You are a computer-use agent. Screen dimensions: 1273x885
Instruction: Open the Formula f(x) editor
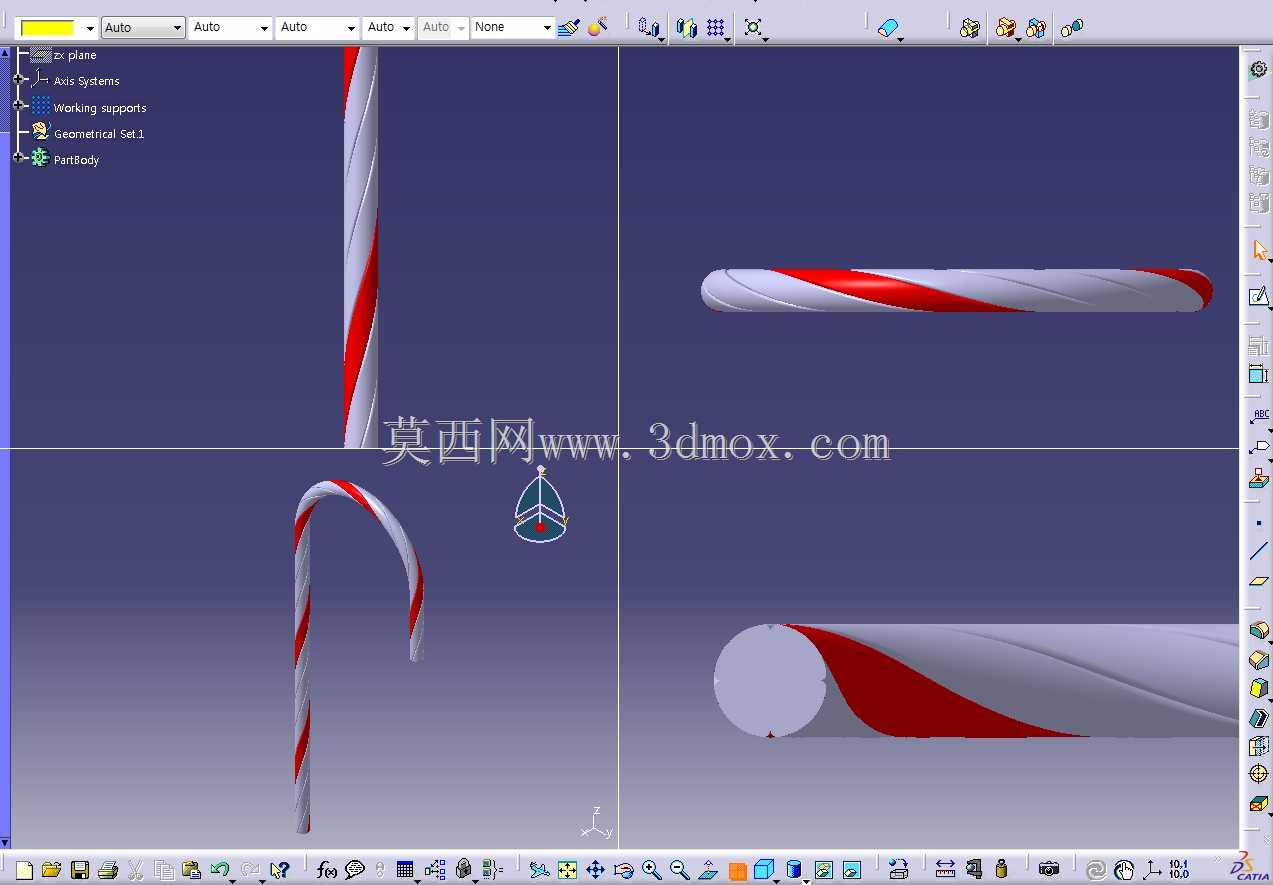coord(327,870)
